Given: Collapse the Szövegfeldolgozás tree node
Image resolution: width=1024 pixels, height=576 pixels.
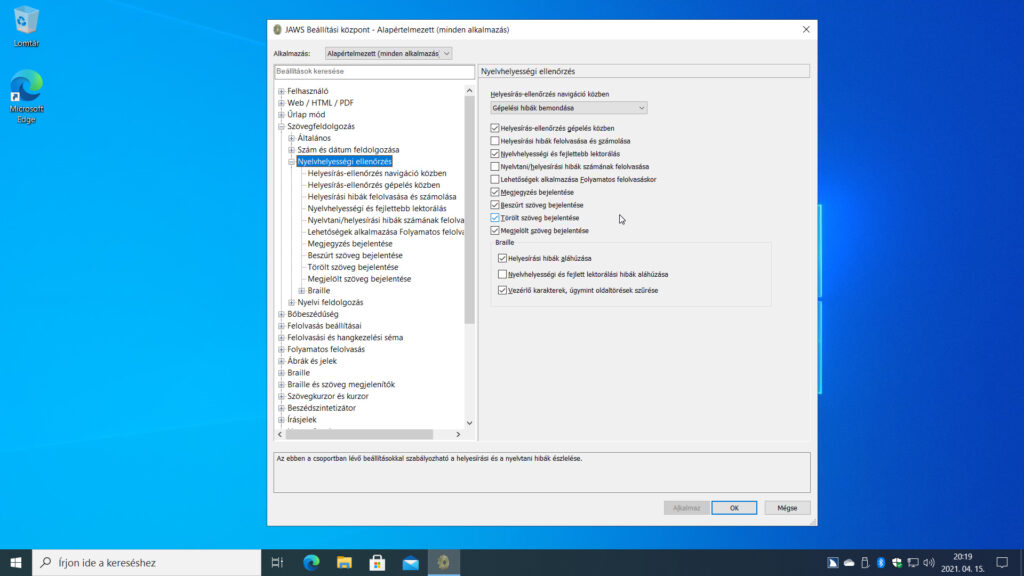Looking at the screenshot, I should [281, 127].
